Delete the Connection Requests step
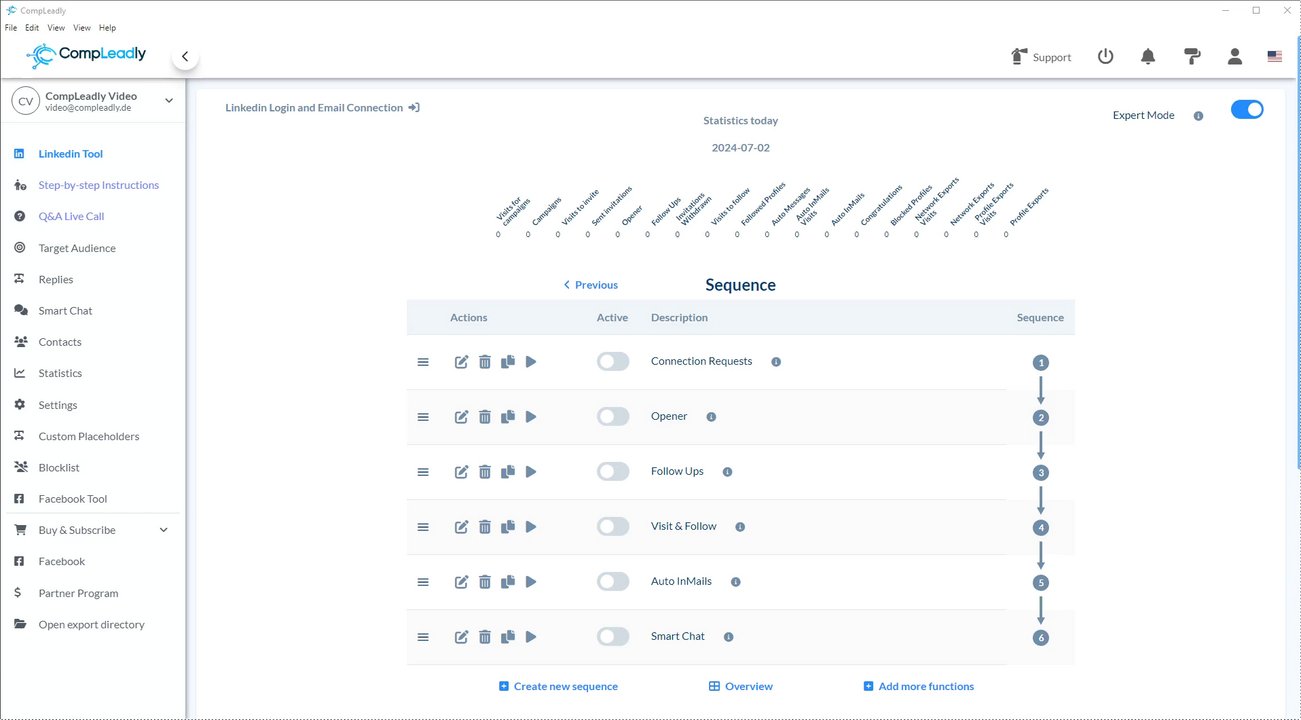 (485, 362)
